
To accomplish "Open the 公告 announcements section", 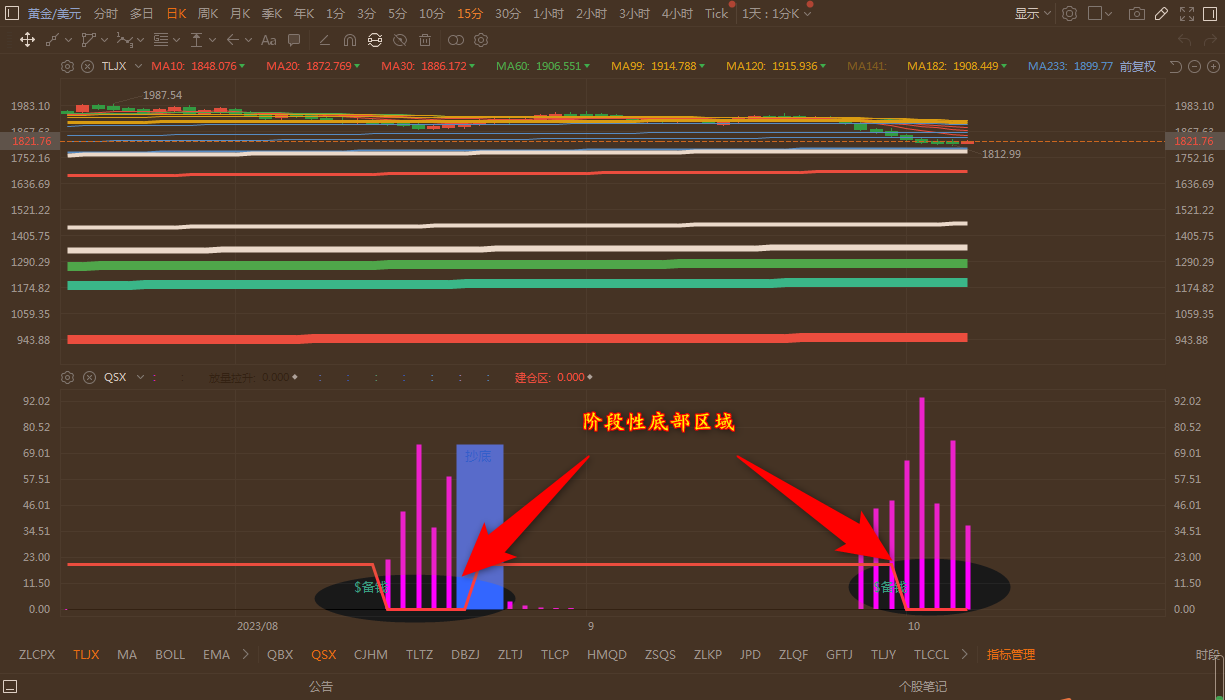I will click(x=321, y=687).
